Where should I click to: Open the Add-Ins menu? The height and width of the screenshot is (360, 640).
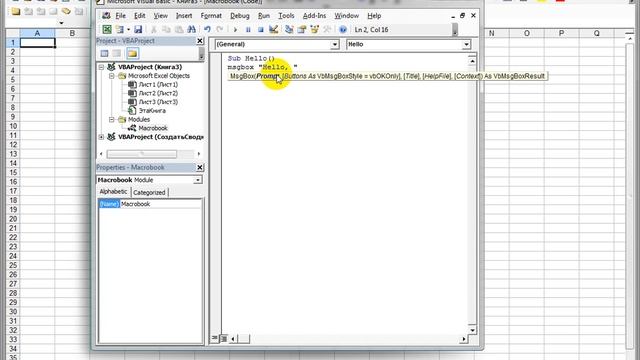tap(314, 16)
